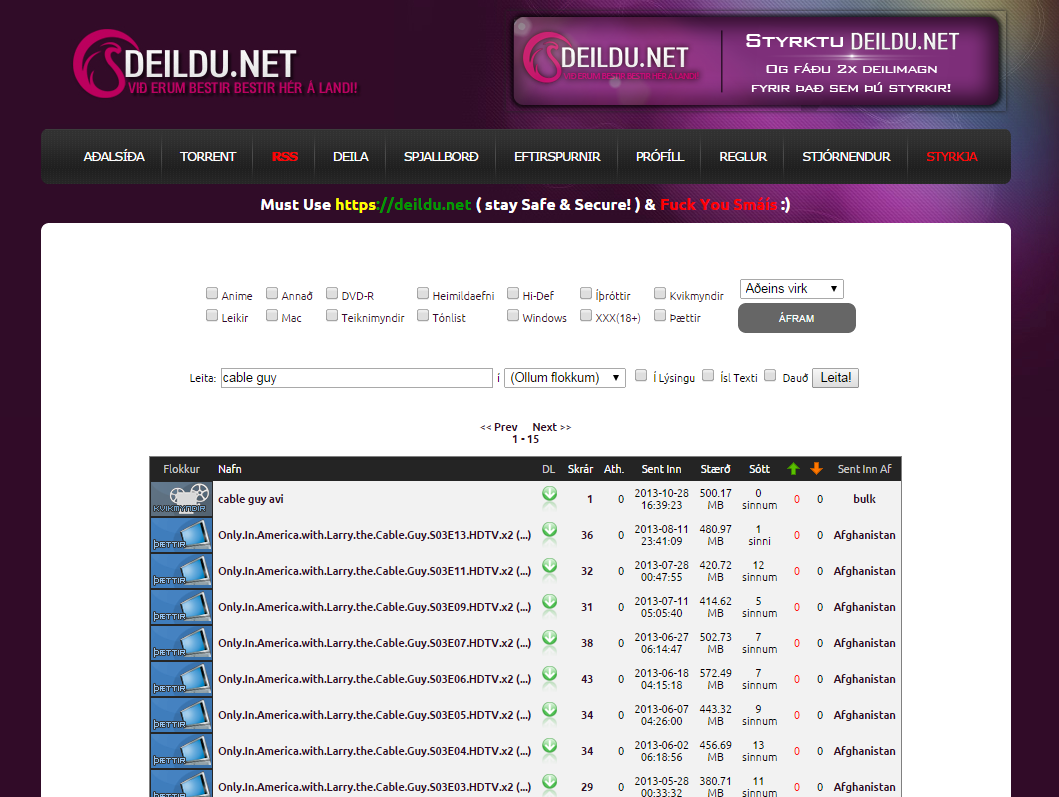Open the Aðeins virk dropdown

click(791, 289)
